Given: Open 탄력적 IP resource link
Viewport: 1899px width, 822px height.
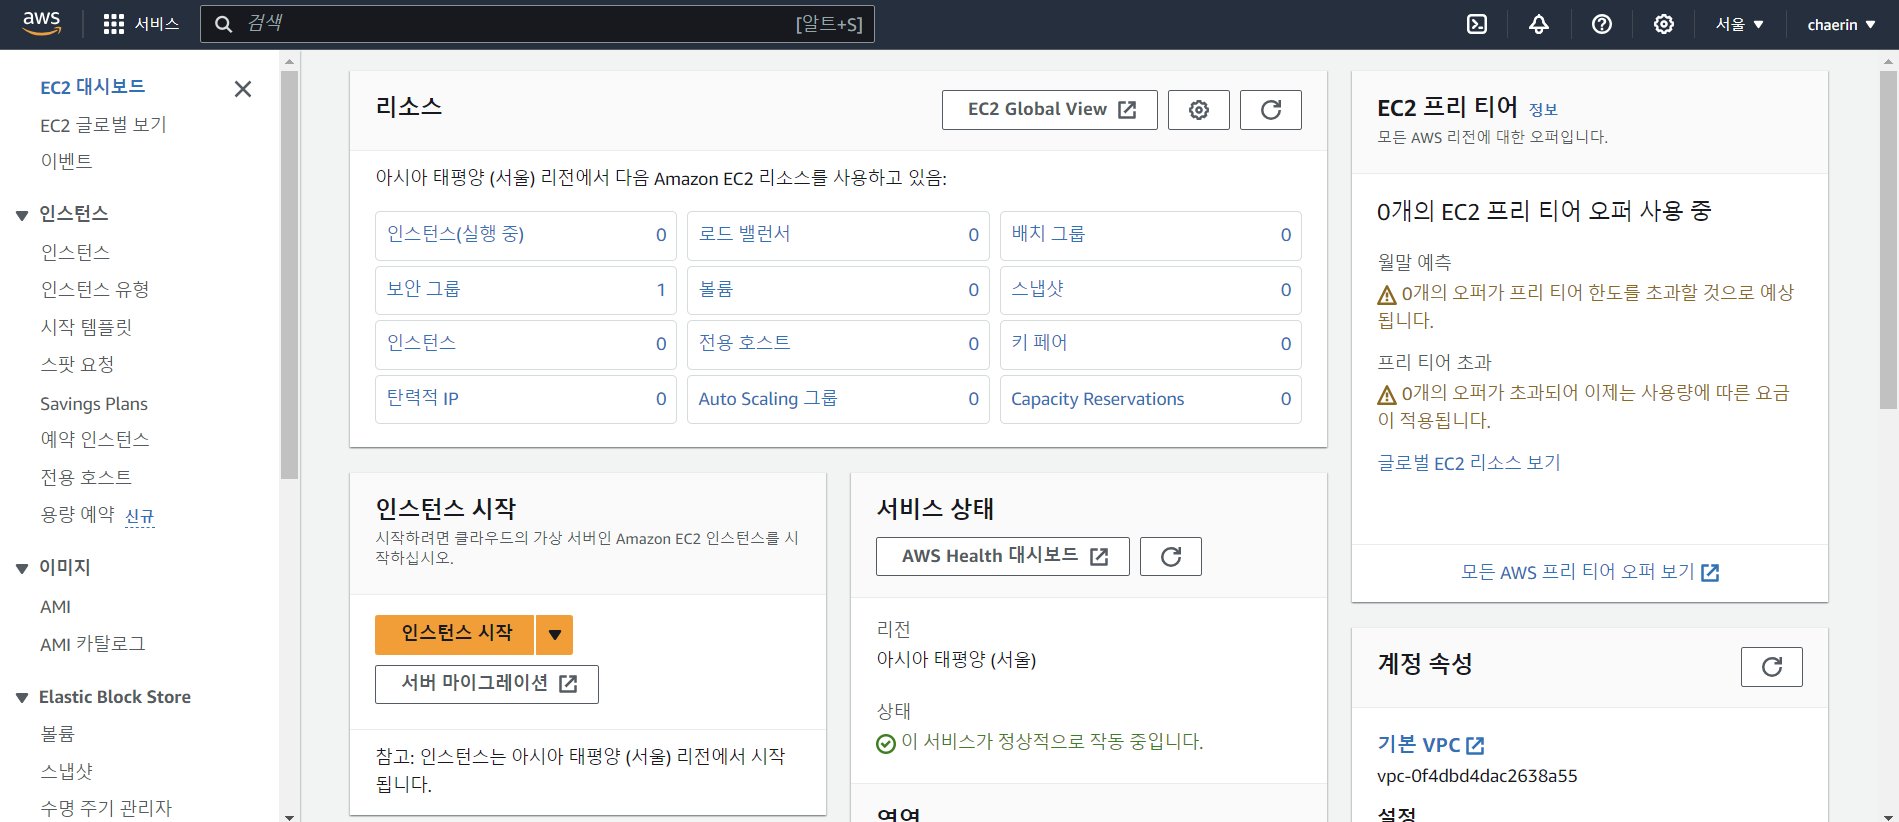Looking at the screenshot, I should click(423, 398).
